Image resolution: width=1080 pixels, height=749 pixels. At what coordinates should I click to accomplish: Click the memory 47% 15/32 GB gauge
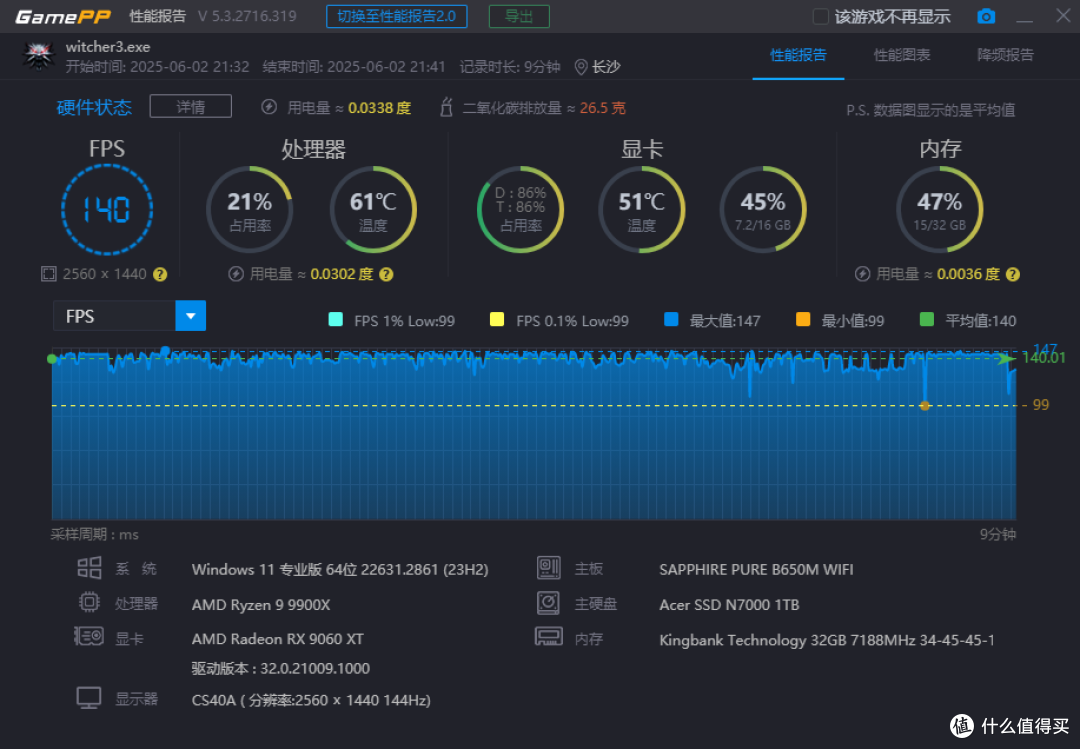(939, 209)
